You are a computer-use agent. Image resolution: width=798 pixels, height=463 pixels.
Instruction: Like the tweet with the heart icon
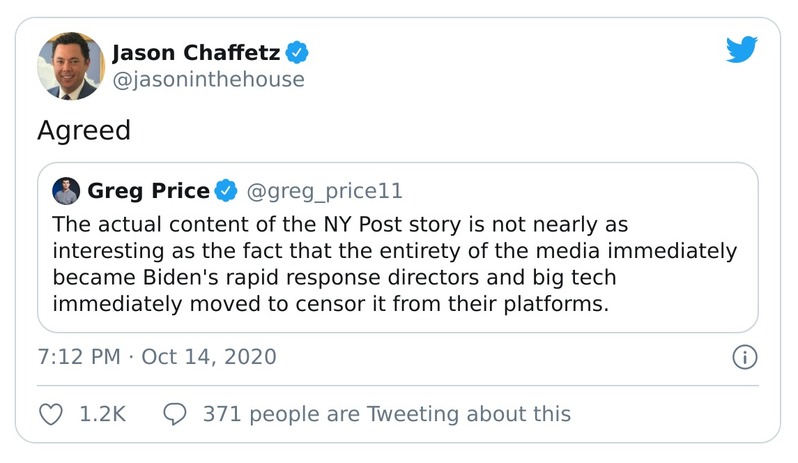50,413
